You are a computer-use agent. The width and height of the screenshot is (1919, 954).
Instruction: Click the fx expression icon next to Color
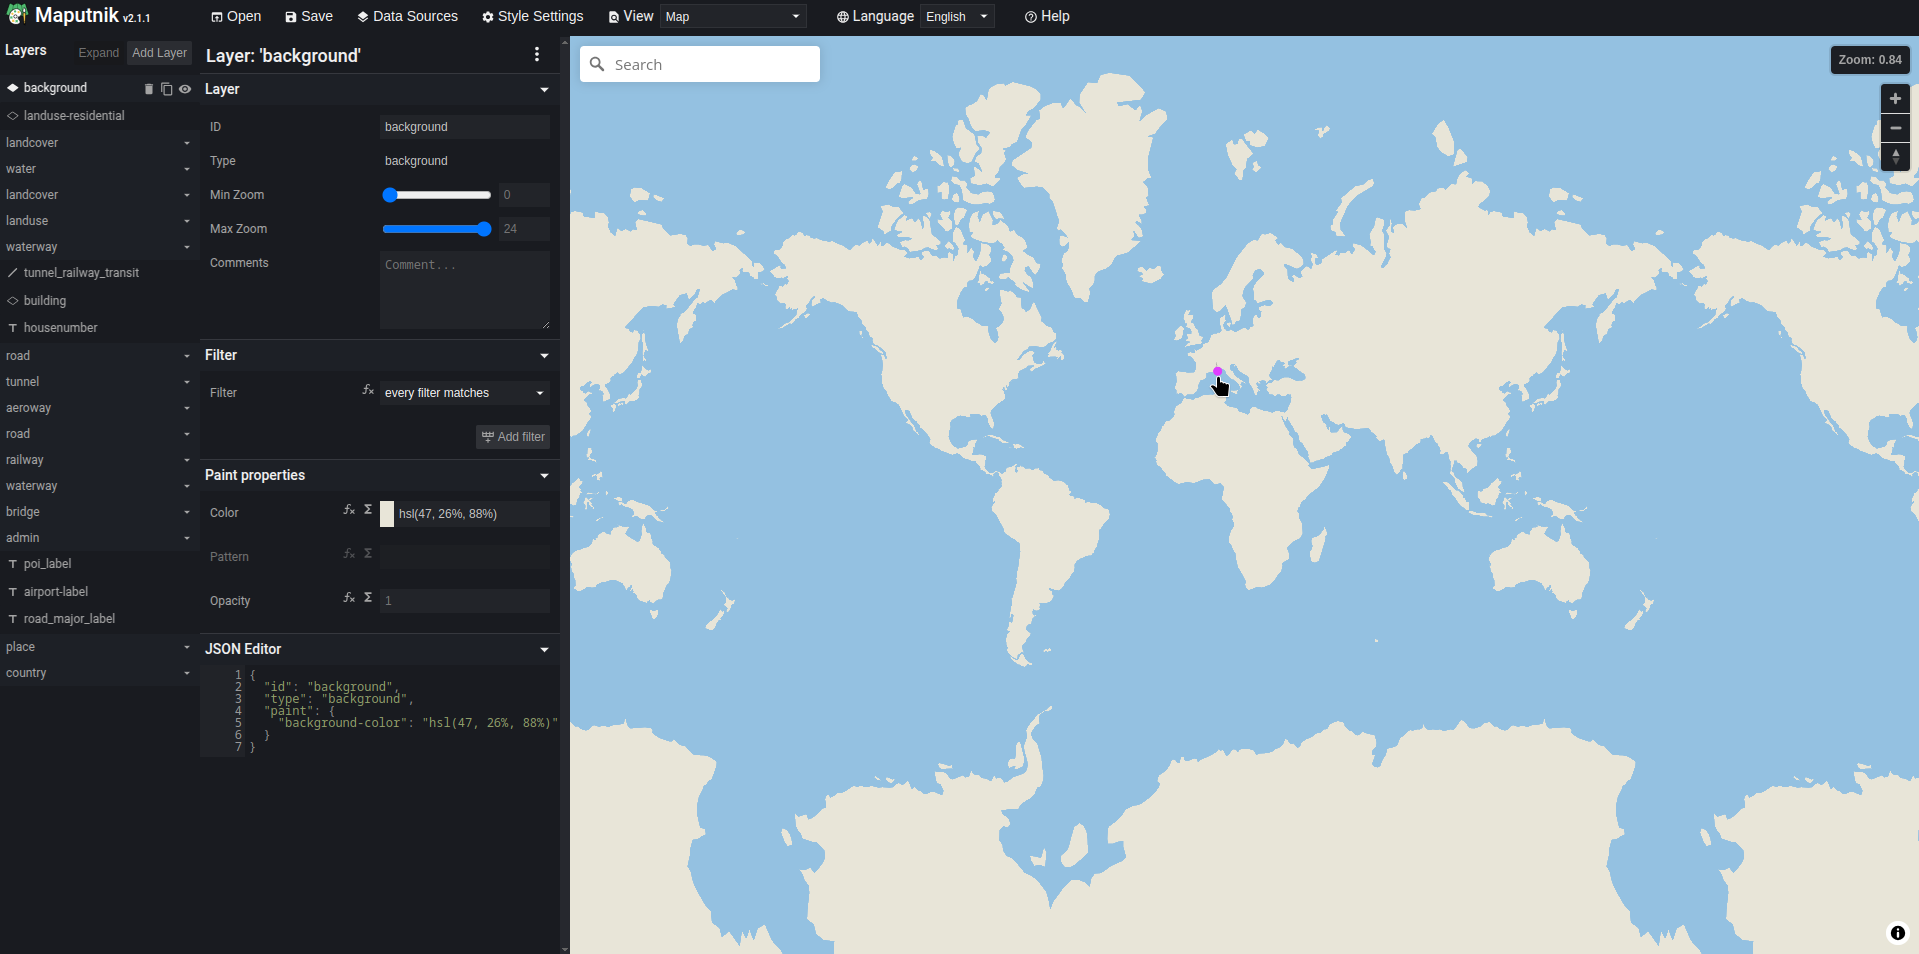click(348, 510)
